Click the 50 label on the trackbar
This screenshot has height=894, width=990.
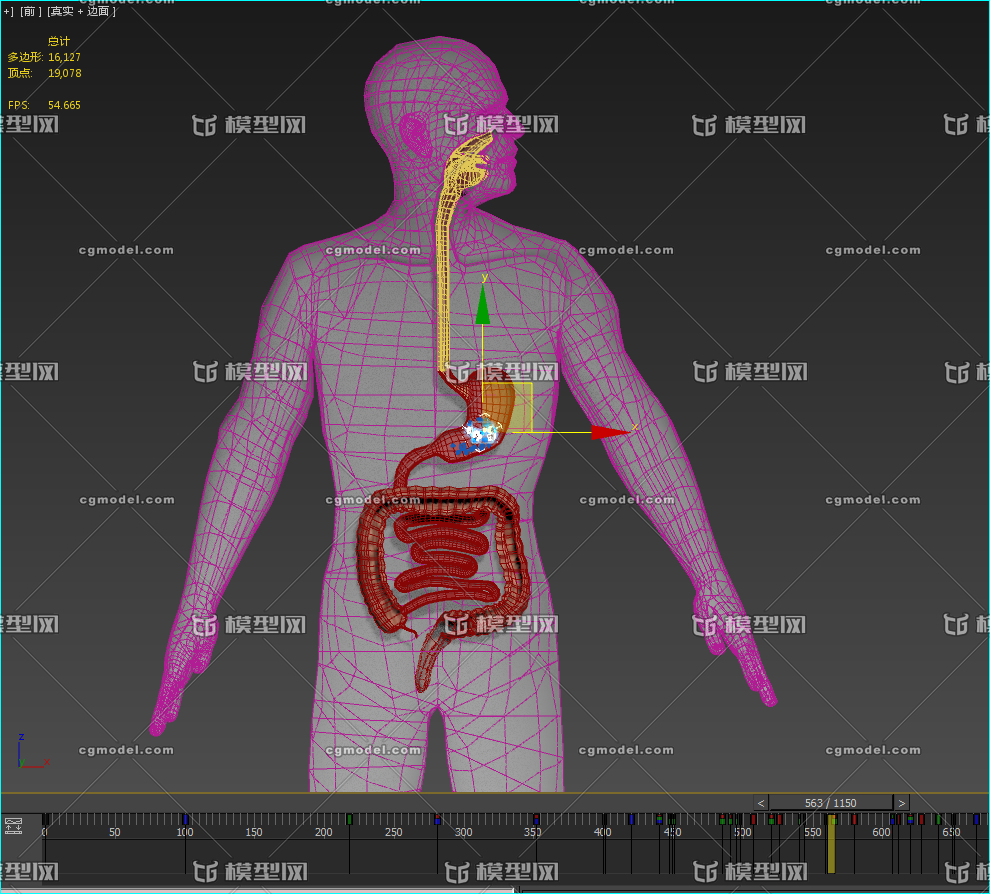point(114,832)
